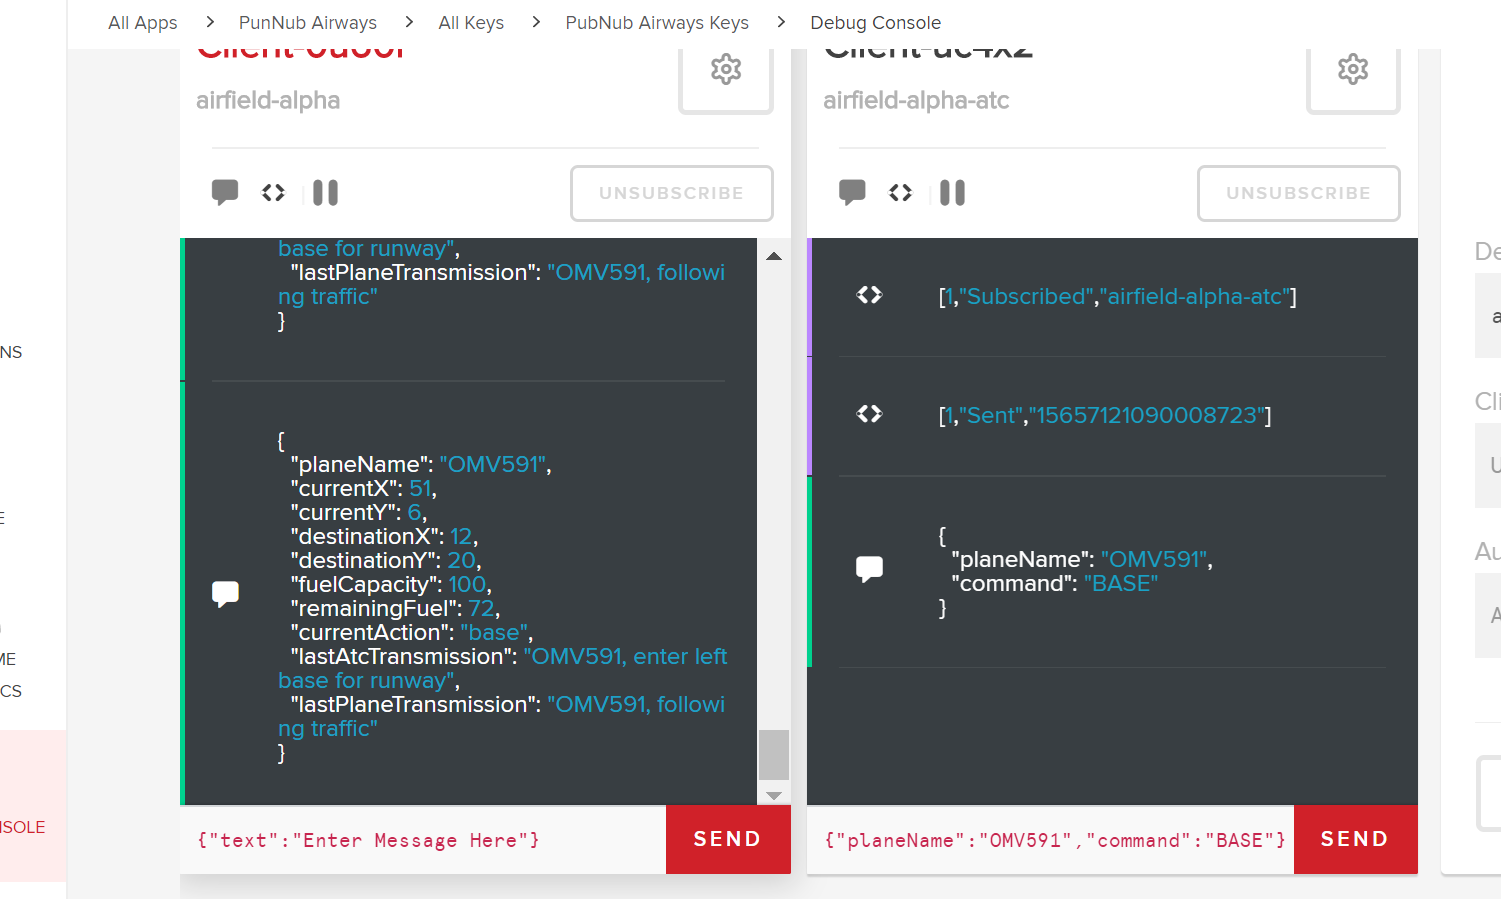Toggle messages filter in airfield-alpha panel
Image resolution: width=1501 pixels, height=899 pixels.
pyautogui.click(x=225, y=192)
